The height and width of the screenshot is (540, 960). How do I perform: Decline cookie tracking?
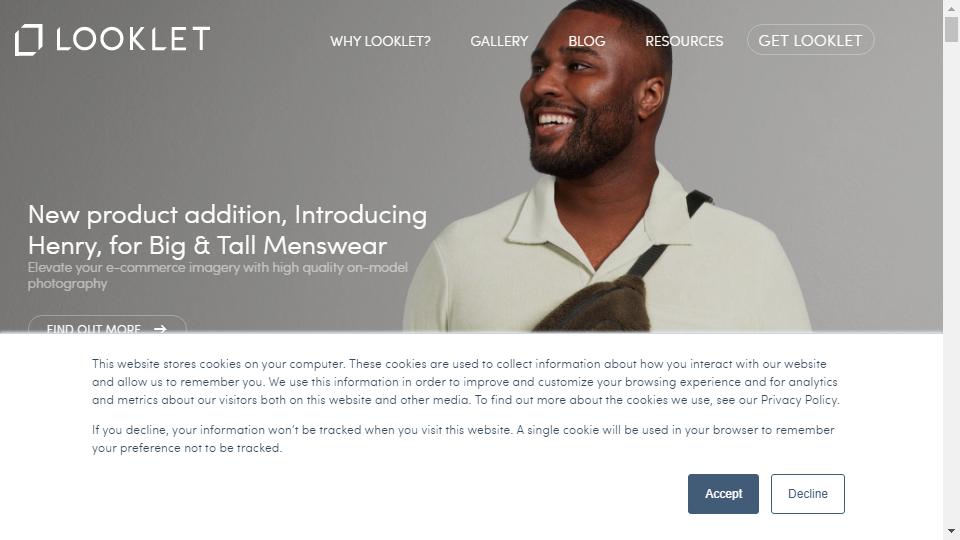808,493
